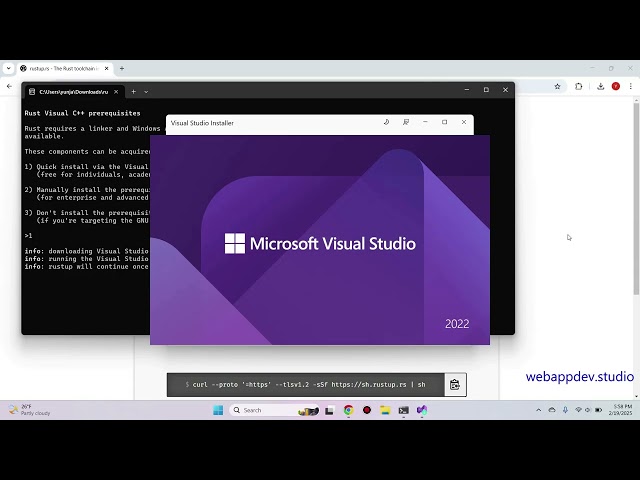Switch to Visual Studio Installer from the taskbar

click(422, 410)
